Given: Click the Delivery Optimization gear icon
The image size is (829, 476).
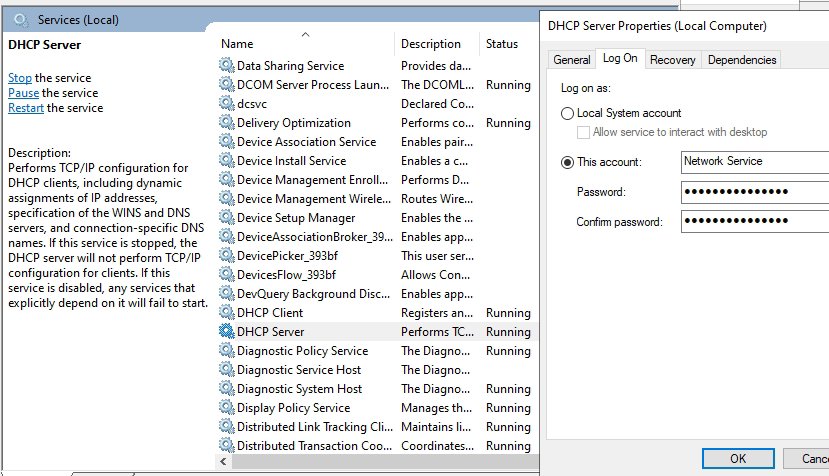Looking at the screenshot, I should pos(227,123).
